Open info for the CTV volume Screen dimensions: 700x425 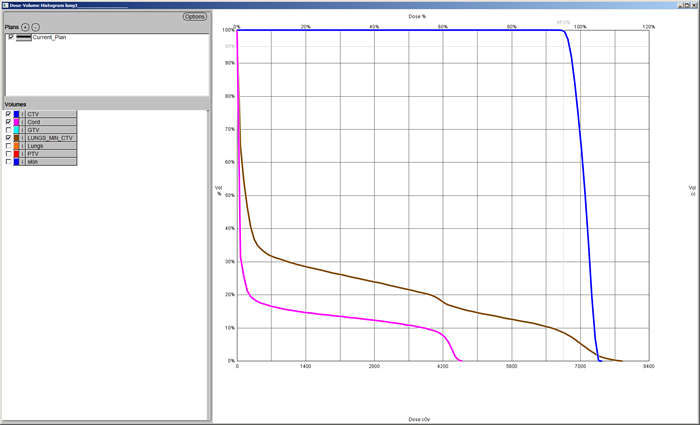tap(23, 115)
